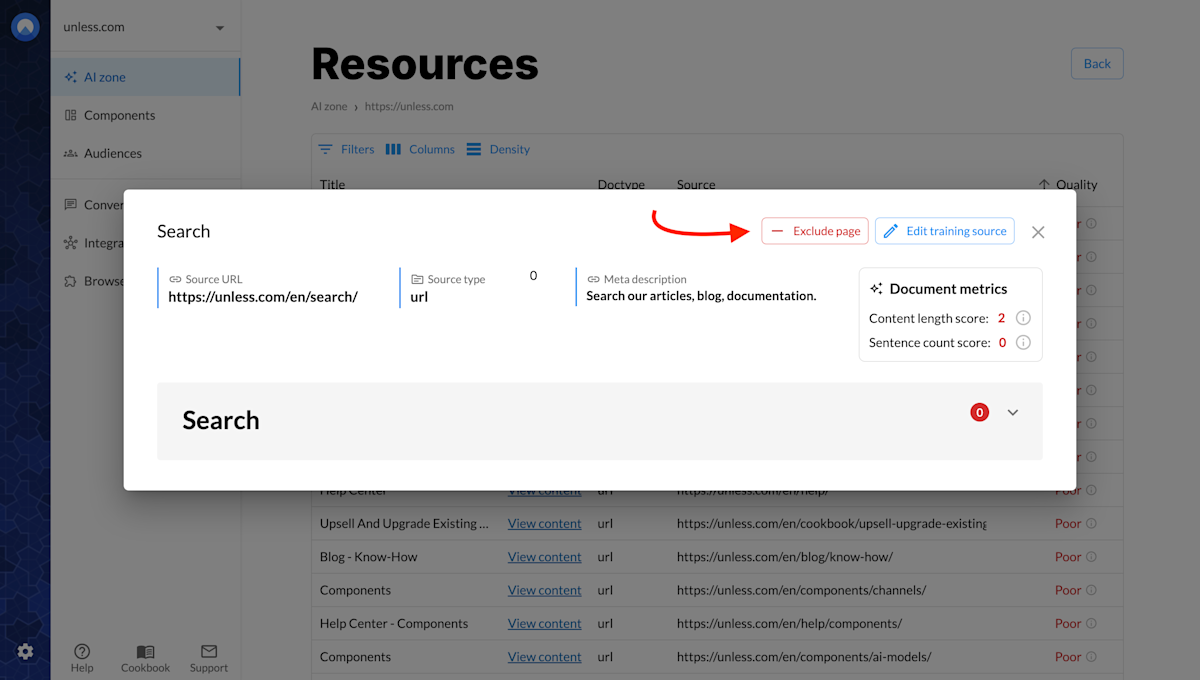1200x680 pixels.
Task: Expand the Search accordion in the modal
Action: (1013, 412)
